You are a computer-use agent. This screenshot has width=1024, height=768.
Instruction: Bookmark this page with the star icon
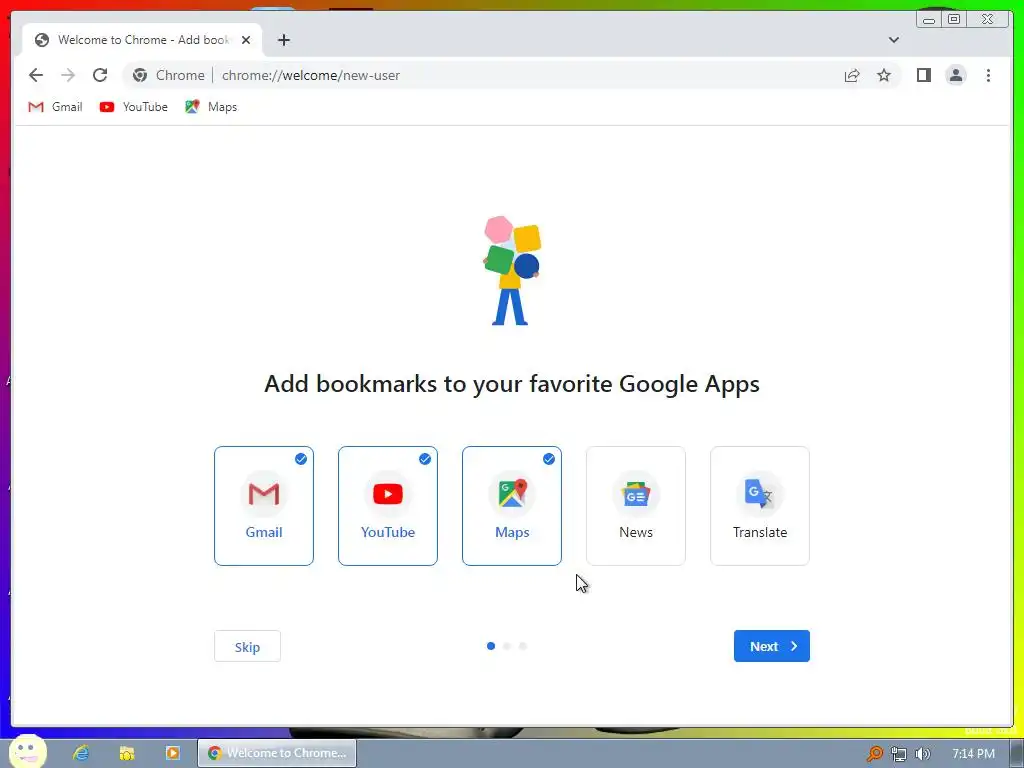[x=884, y=76]
